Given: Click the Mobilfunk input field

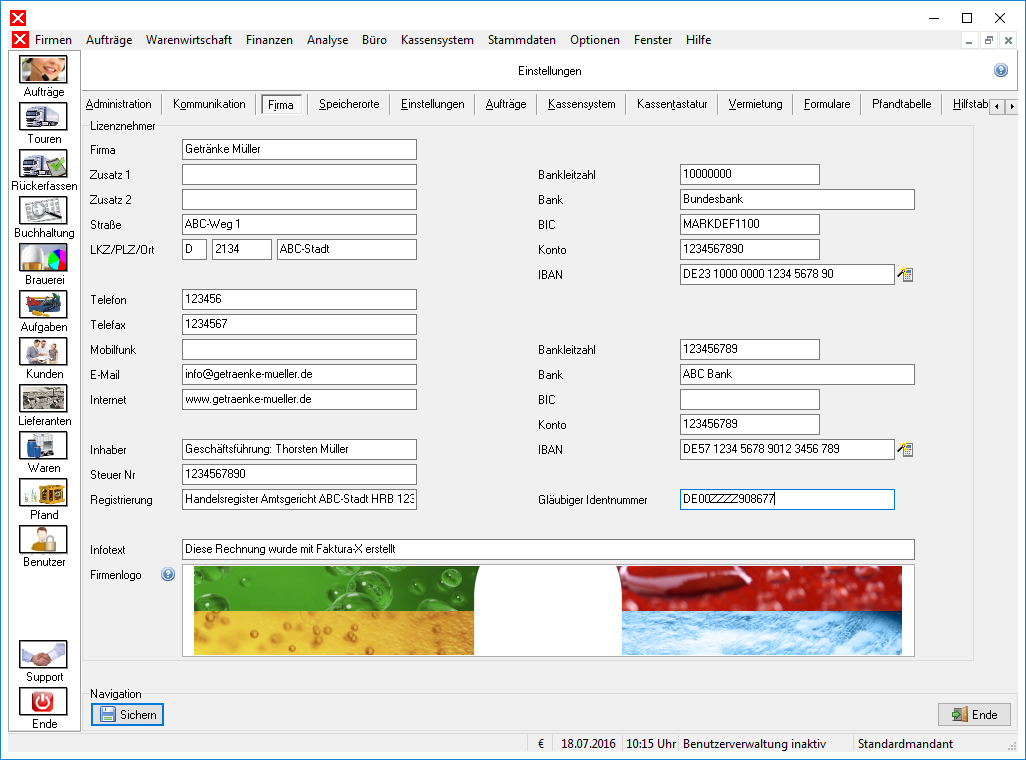Looking at the screenshot, I should (299, 349).
